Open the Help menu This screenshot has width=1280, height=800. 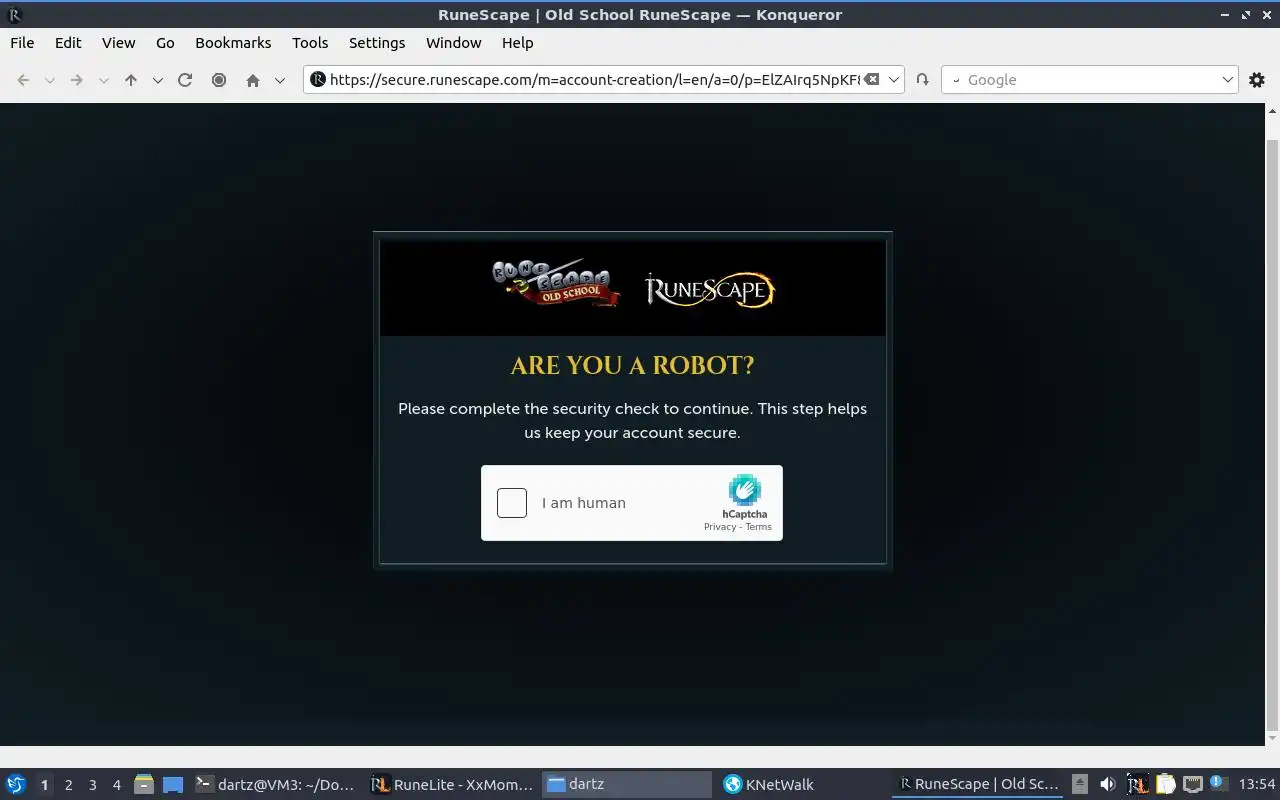[517, 43]
